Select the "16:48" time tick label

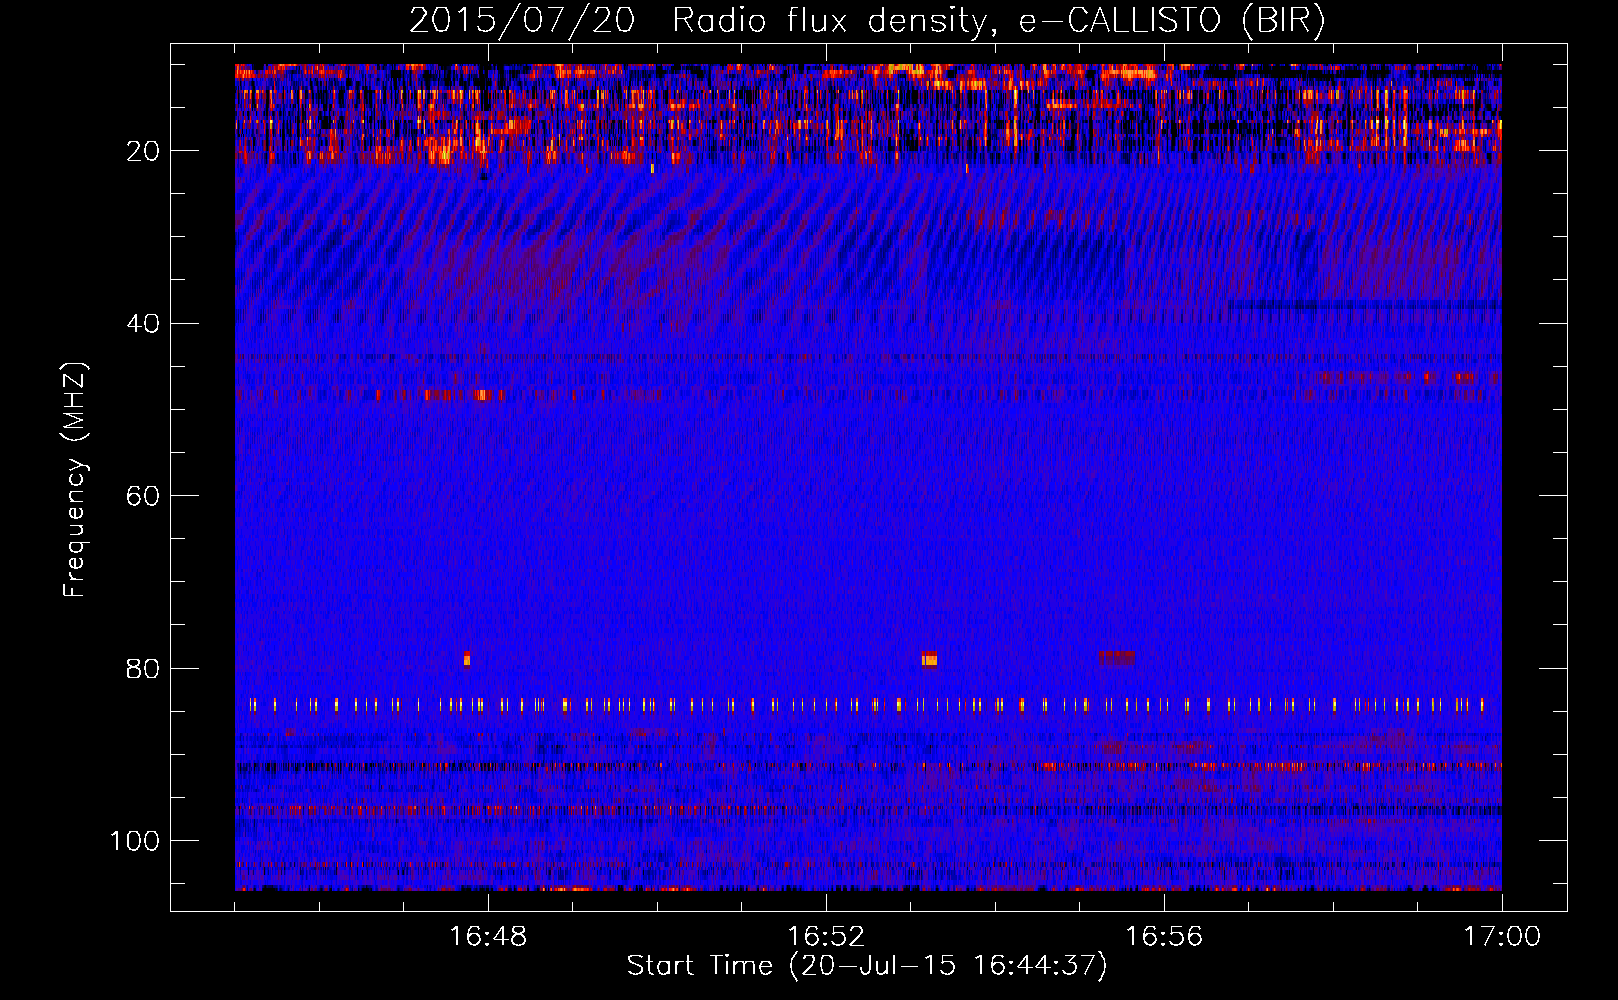tap(488, 936)
